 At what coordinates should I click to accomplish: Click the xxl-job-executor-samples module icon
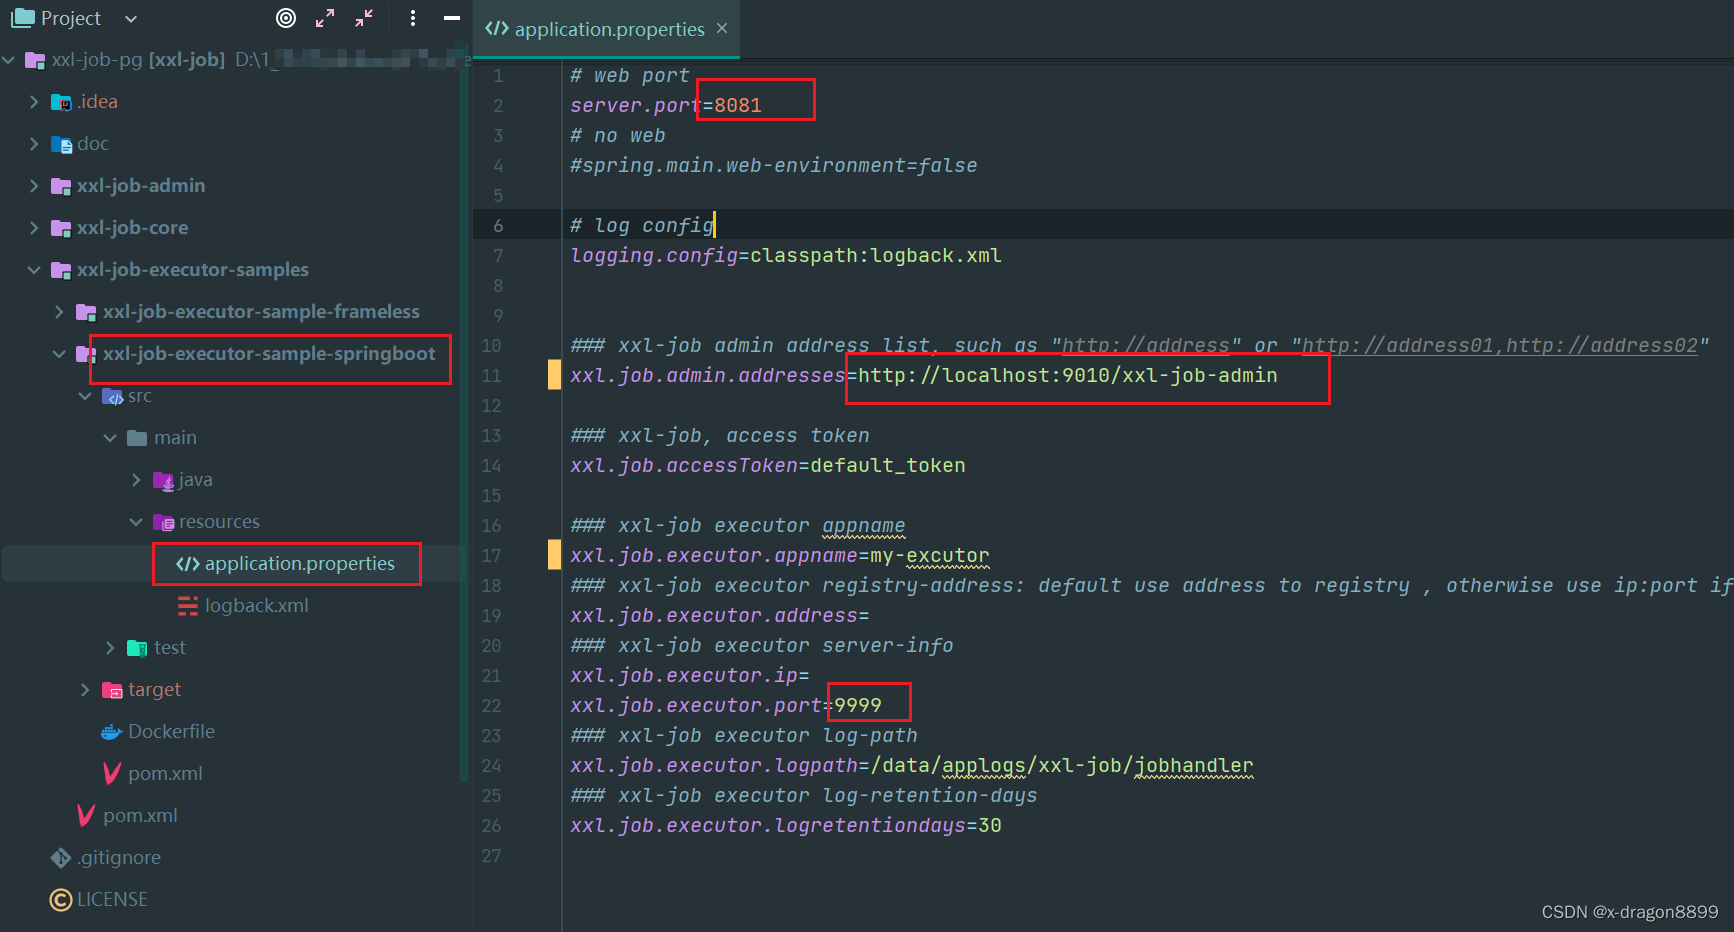point(61,270)
